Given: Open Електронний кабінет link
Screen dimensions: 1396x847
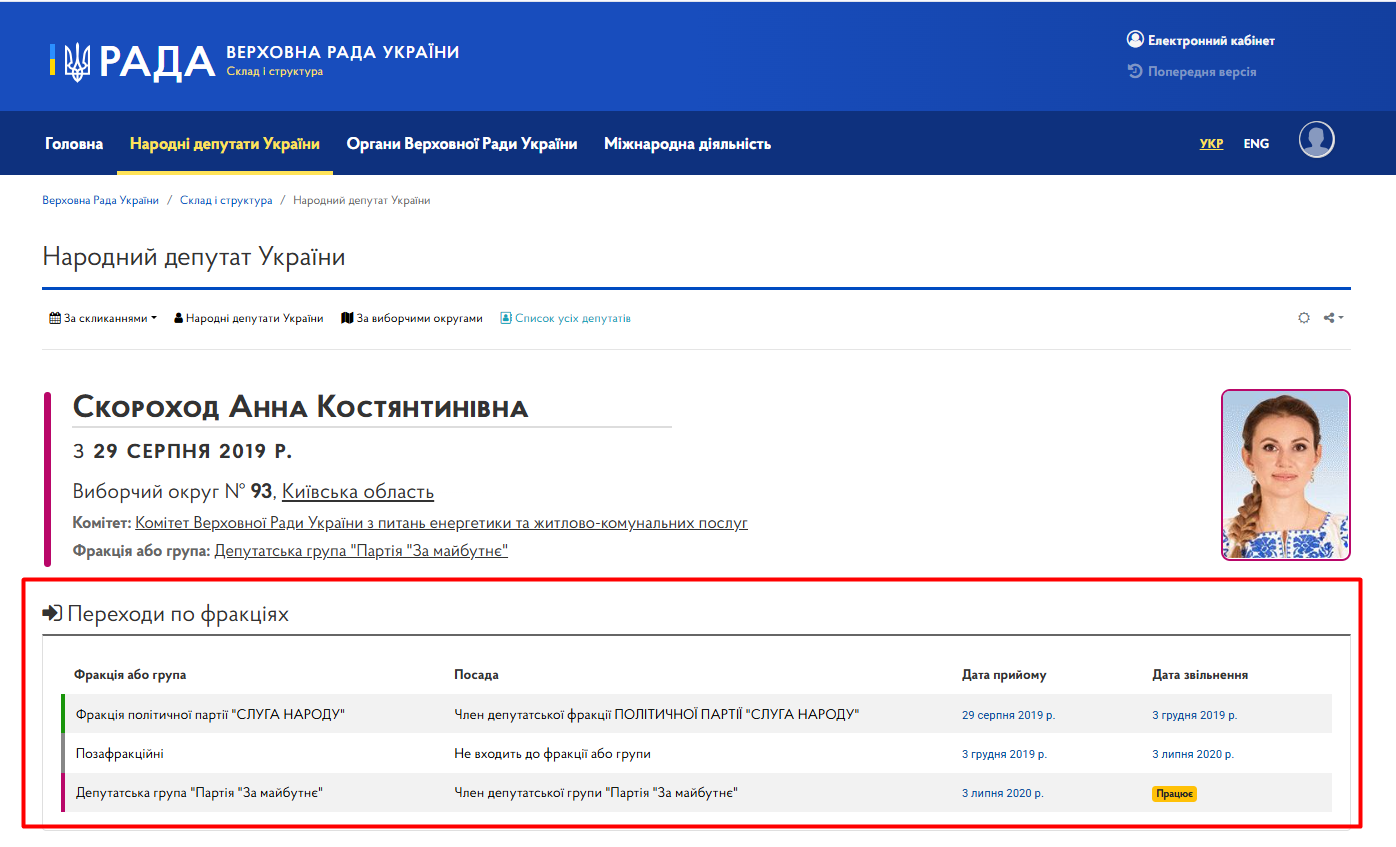Looking at the screenshot, I should [1201, 41].
